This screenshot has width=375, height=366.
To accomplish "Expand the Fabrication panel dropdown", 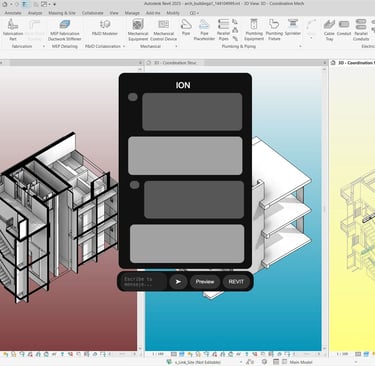I will coord(44,46).
